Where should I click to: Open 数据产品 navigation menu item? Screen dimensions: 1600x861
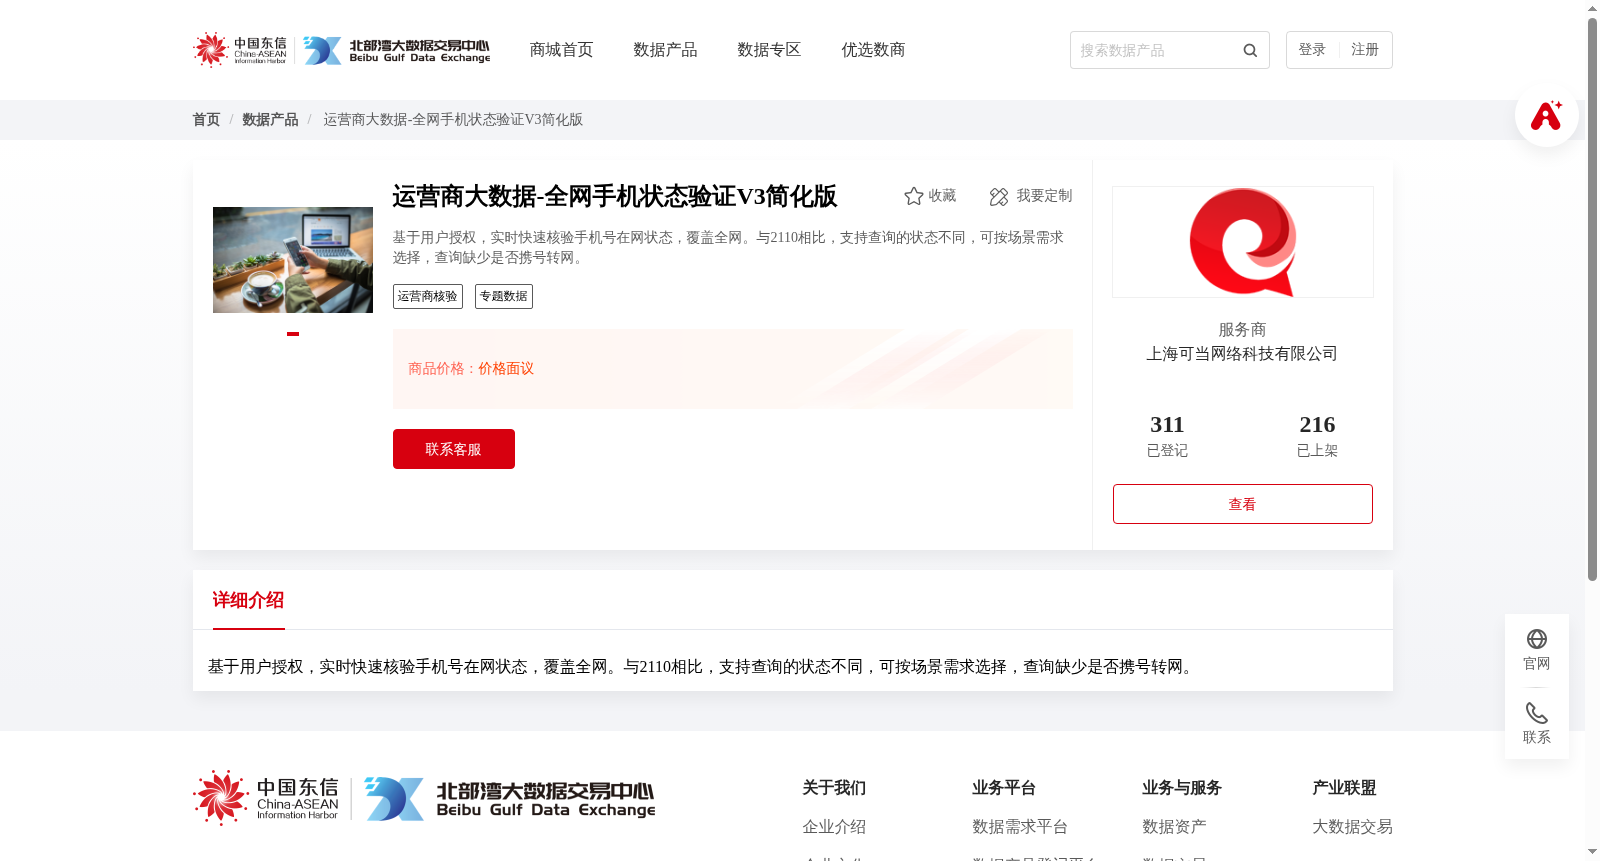(665, 50)
